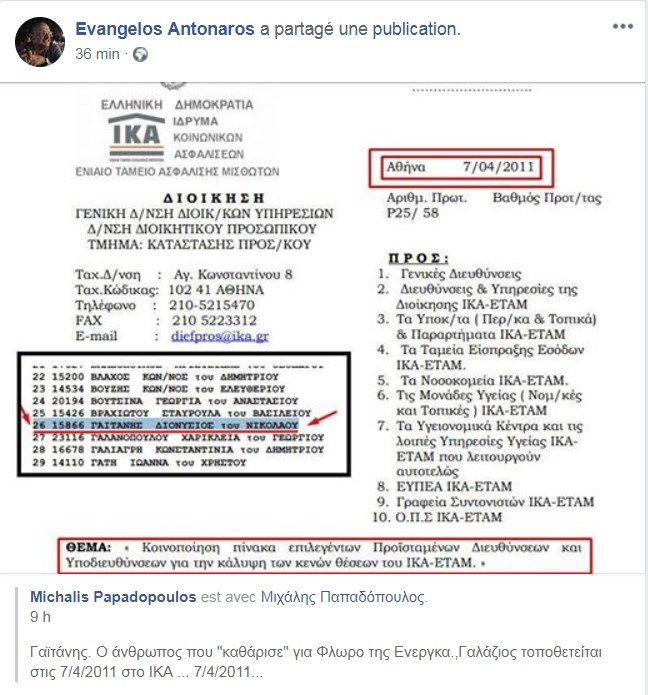Click row 22 ΒΛΑΧΟΣ in names list
Image resolution: width=648 pixels, height=695 pixels.
(155, 377)
